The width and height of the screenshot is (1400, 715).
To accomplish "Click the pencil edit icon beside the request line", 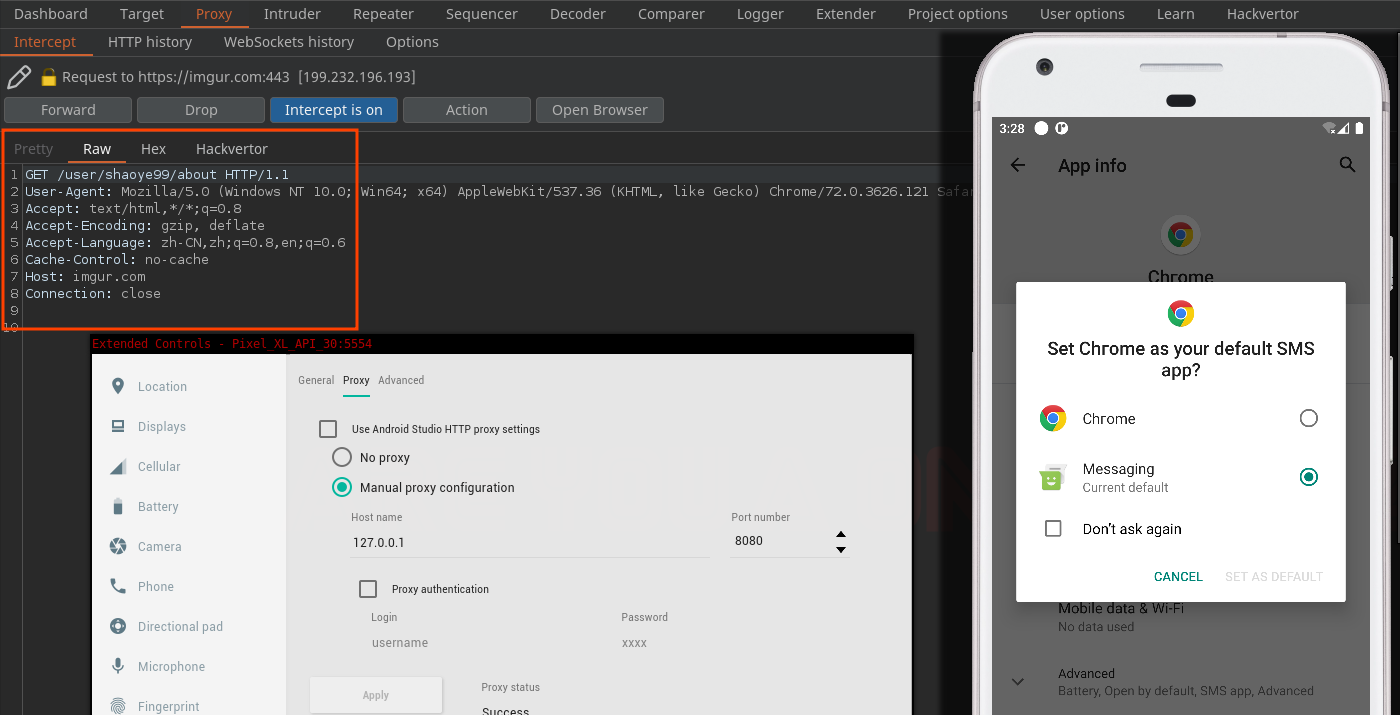I will [19, 77].
